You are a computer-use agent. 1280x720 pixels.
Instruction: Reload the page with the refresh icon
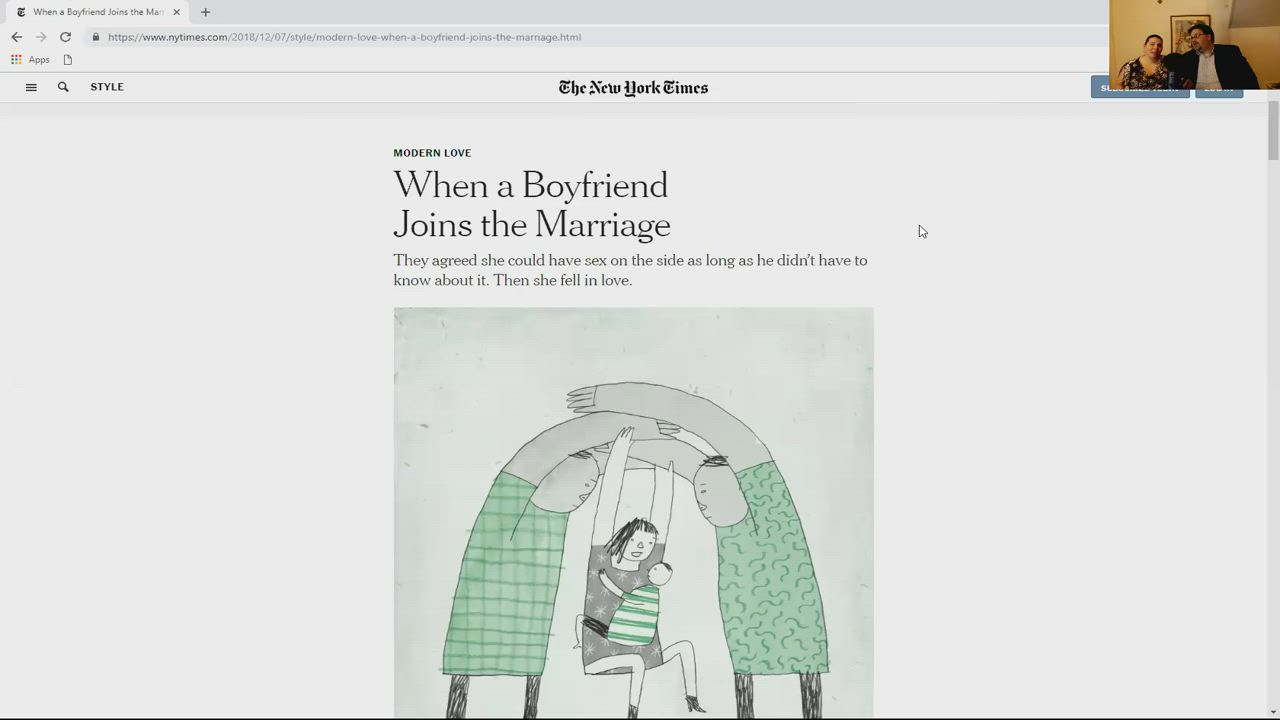(65, 37)
